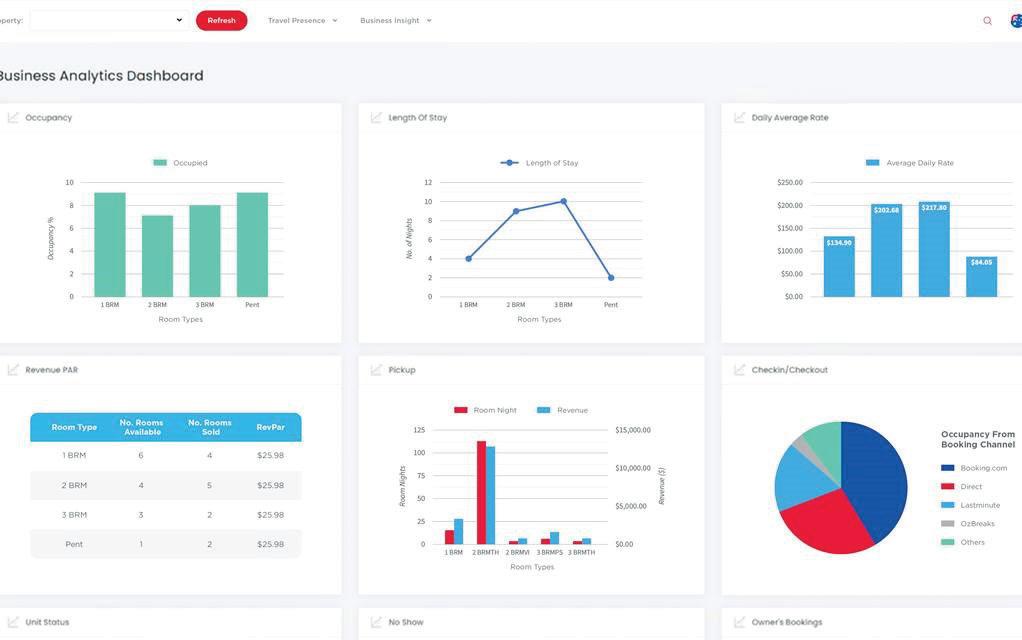Expand the Travel Presence menu
Screen dimensions: 1022x640
pyautogui.click(x=302, y=21)
